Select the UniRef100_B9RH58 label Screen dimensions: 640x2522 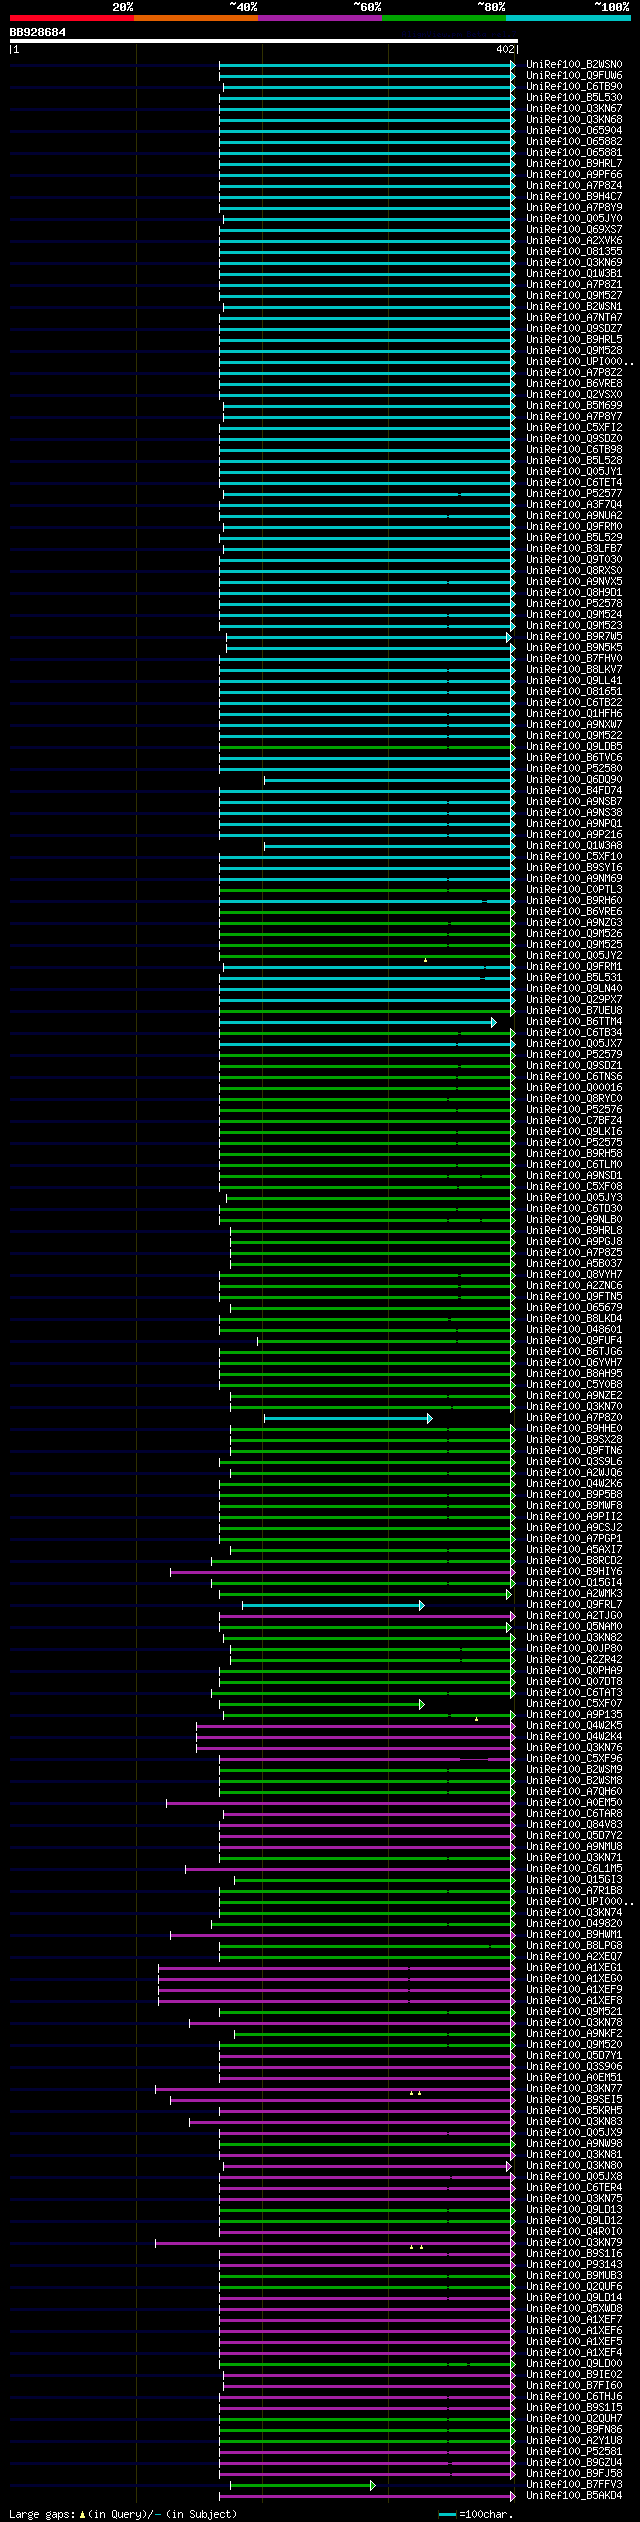(574, 1154)
